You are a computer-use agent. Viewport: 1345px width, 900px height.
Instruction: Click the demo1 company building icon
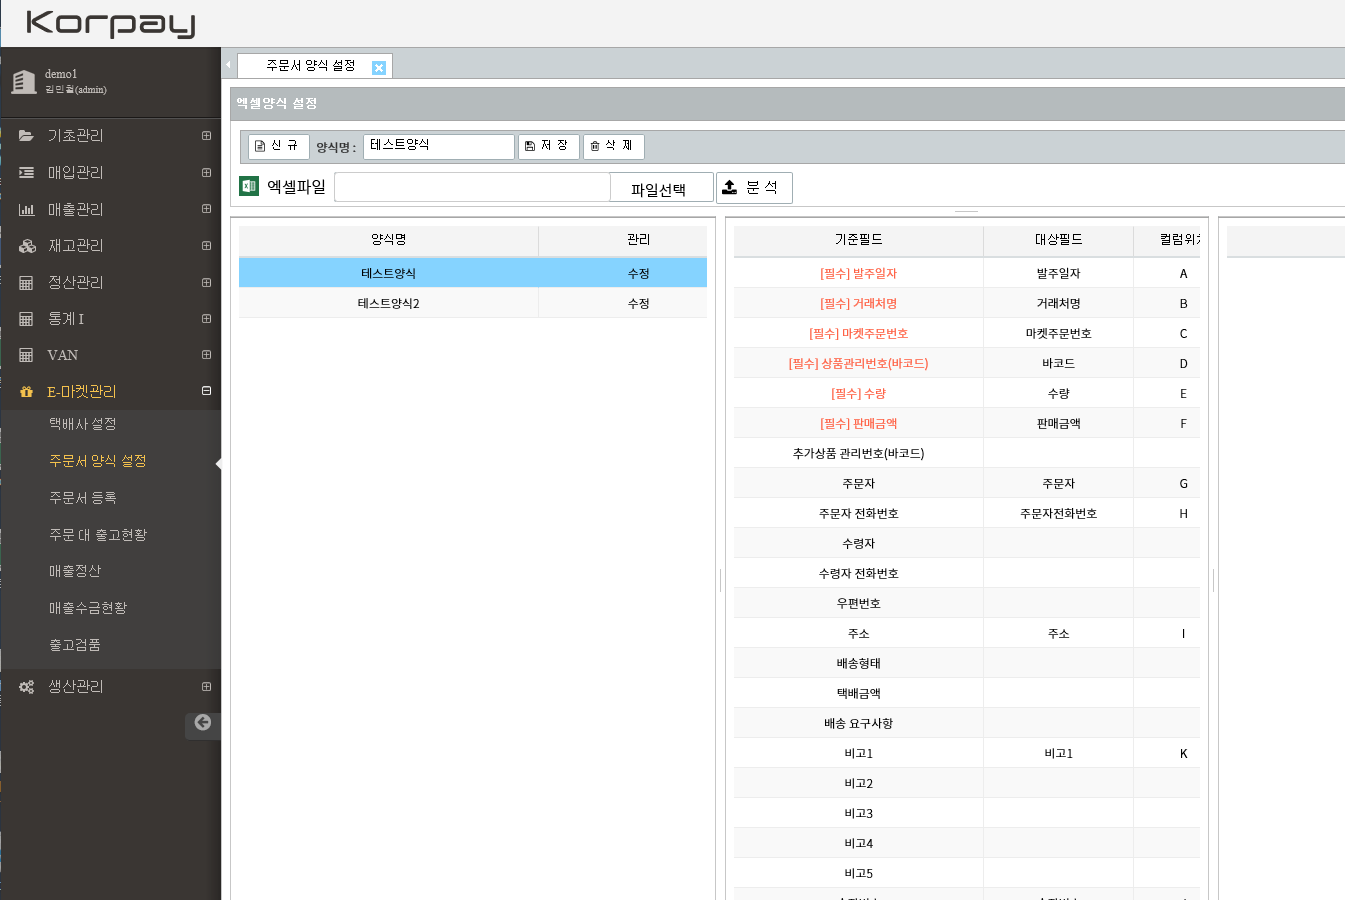(23, 82)
